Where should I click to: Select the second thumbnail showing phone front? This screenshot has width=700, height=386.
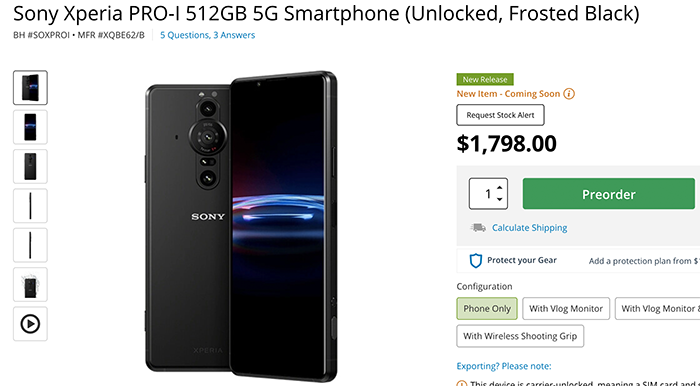pos(30,127)
